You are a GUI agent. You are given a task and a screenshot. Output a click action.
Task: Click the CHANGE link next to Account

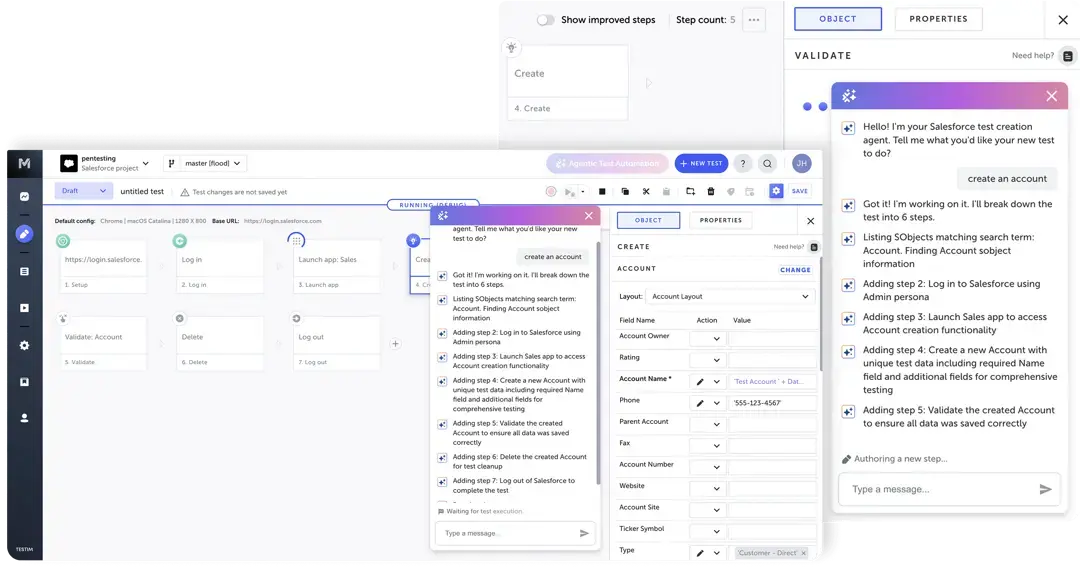tap(795, 270)
